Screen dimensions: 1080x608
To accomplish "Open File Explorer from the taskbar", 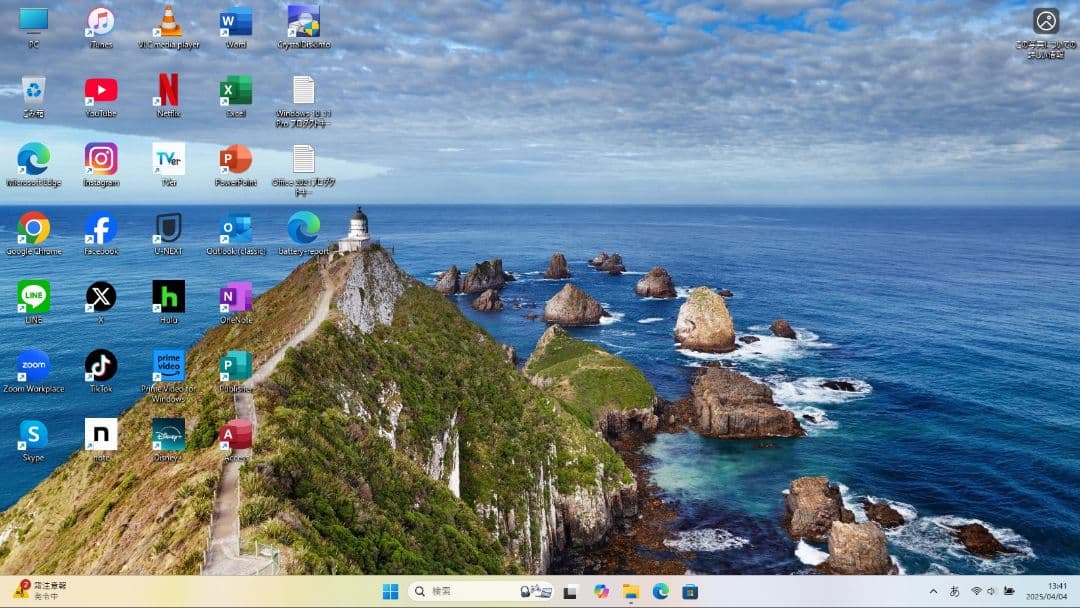I will [x=631, y=592].
